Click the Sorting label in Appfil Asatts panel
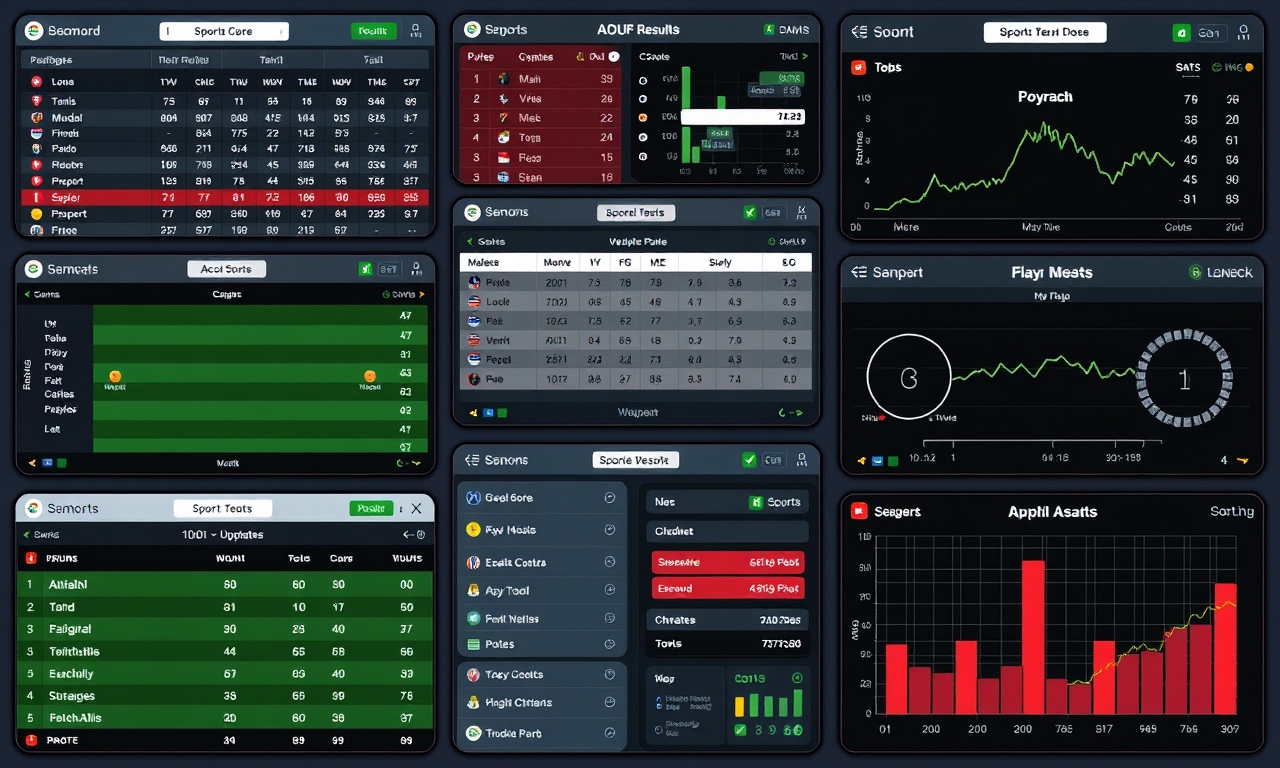The image size is (1280, 768). point(1231,511)
